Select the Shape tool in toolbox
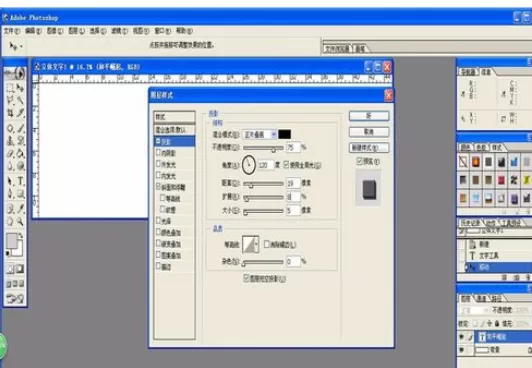The image size is (532, 368). (x=20, y=194)
